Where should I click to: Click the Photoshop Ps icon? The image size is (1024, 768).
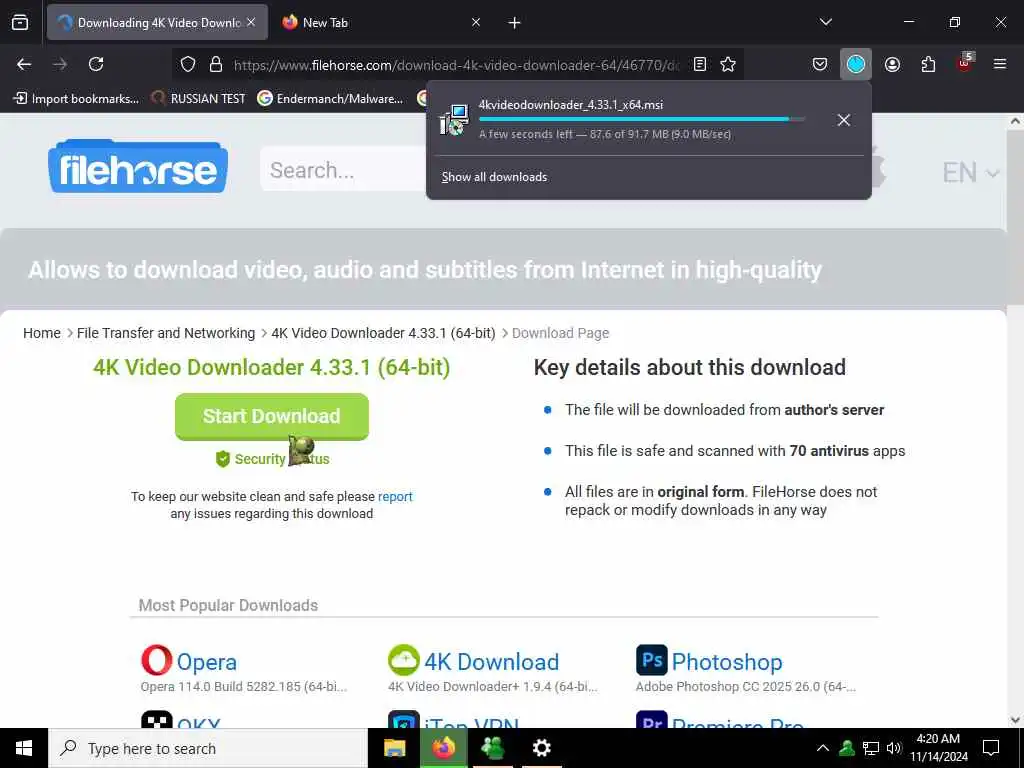652,660
